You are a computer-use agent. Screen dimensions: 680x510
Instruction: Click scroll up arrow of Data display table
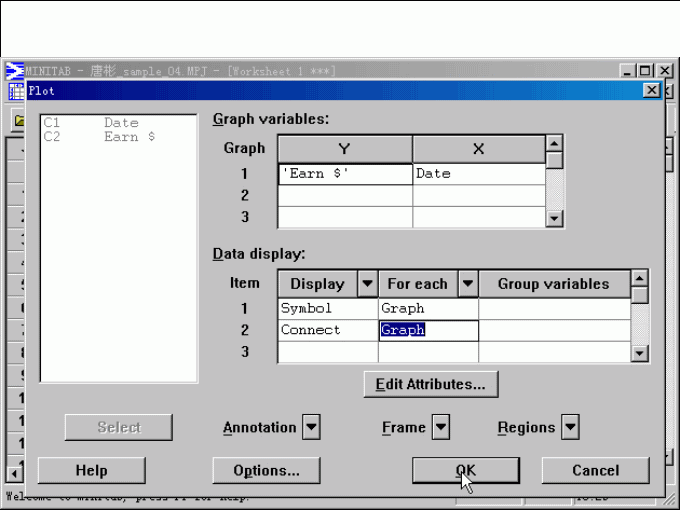click(x=640, y=279)
